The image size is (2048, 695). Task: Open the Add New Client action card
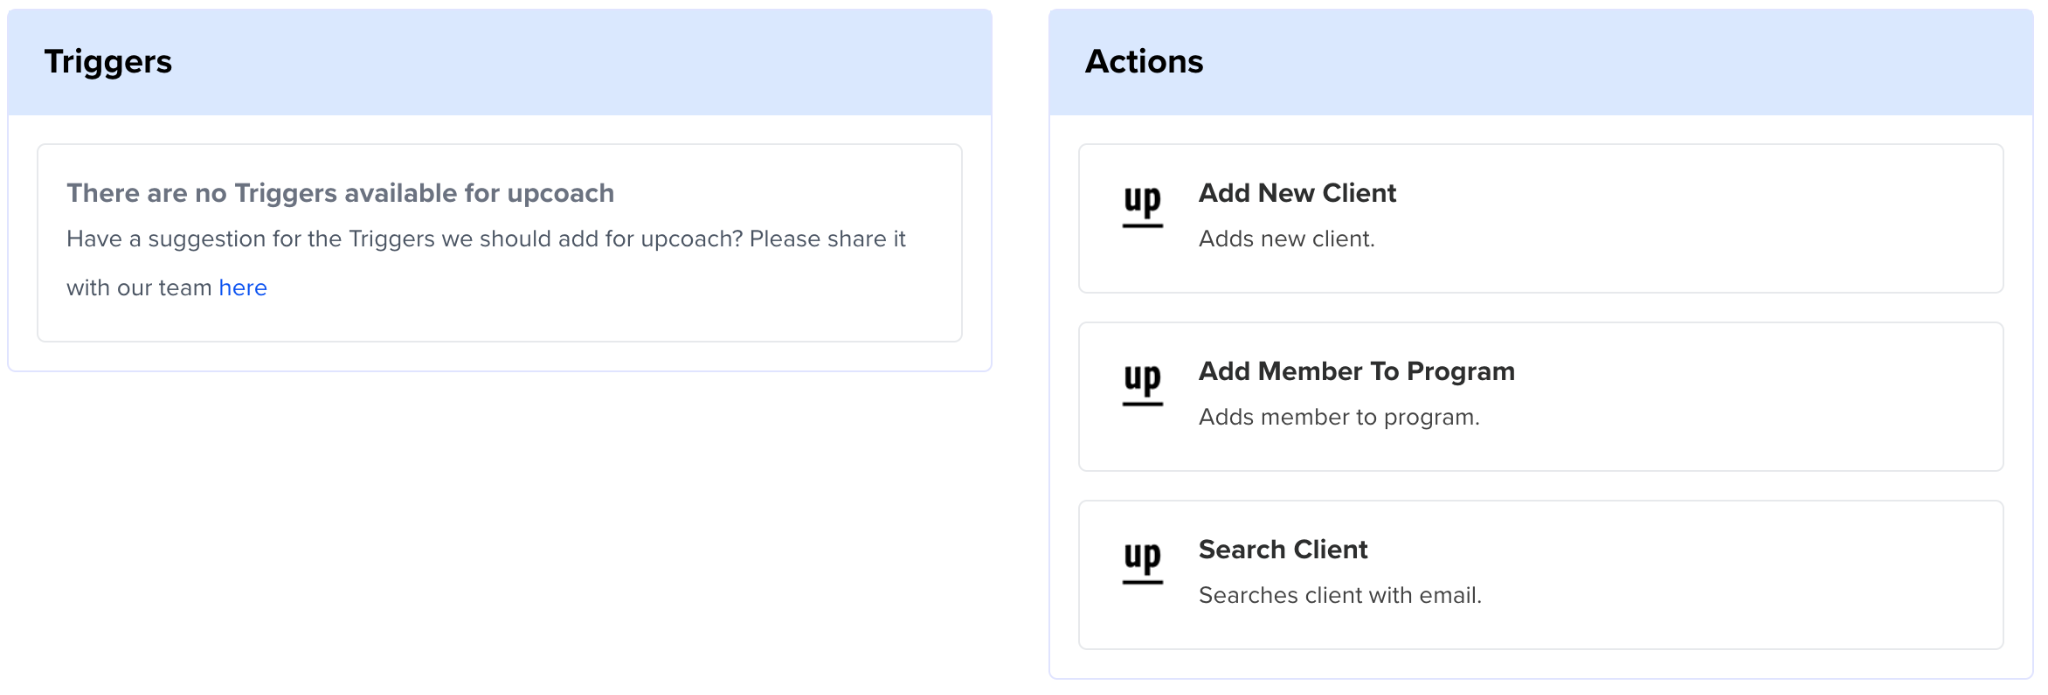pyautogui.click(x=1700, y=219)
